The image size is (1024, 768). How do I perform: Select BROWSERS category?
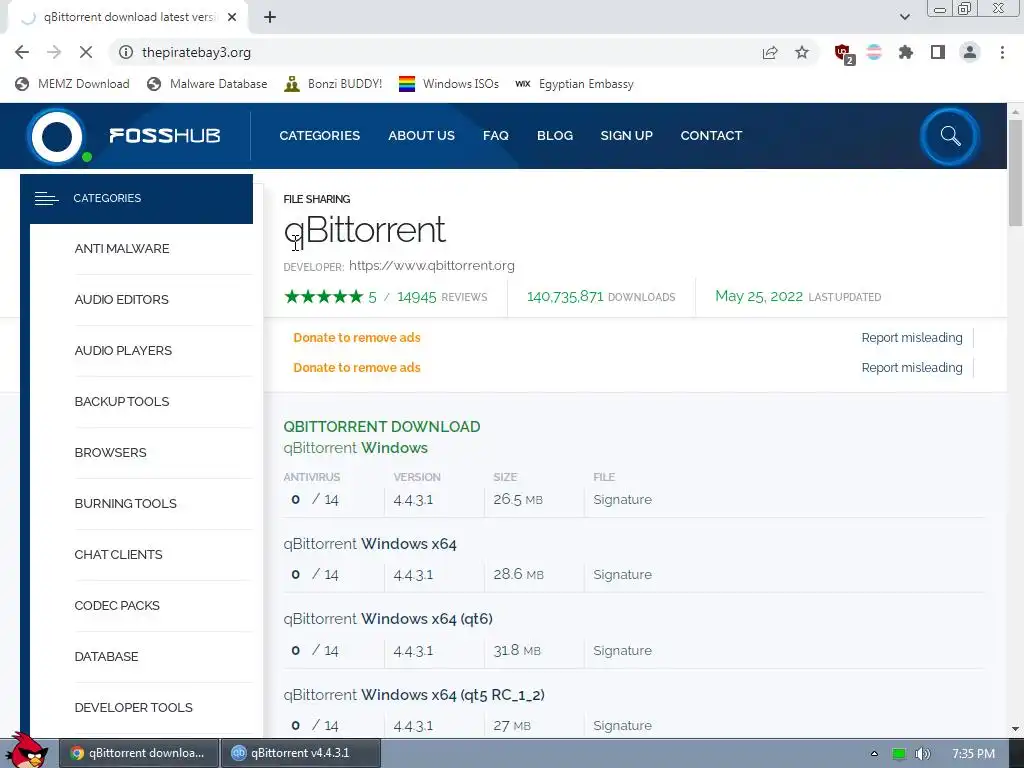pos(110,452)
